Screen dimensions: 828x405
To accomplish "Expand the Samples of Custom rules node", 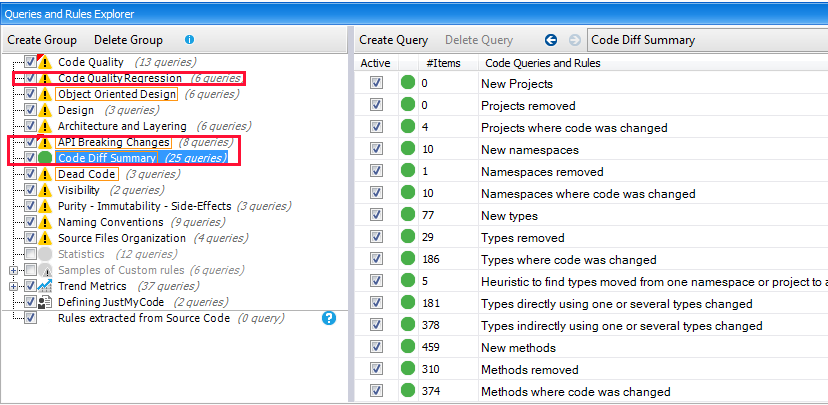I will pyautogui.click(x=13, y=270).
